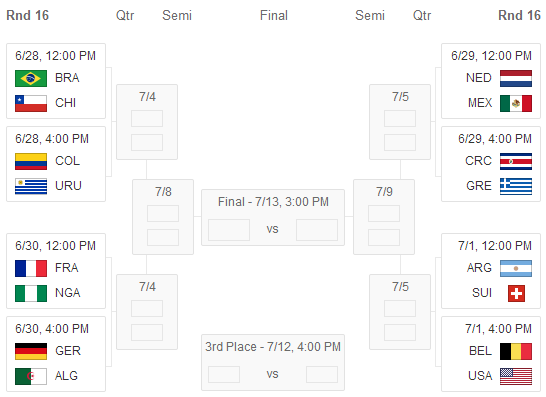Select the ARG team label
The image size is (546, 397).
pyautogui.click(x=479, y=268)
